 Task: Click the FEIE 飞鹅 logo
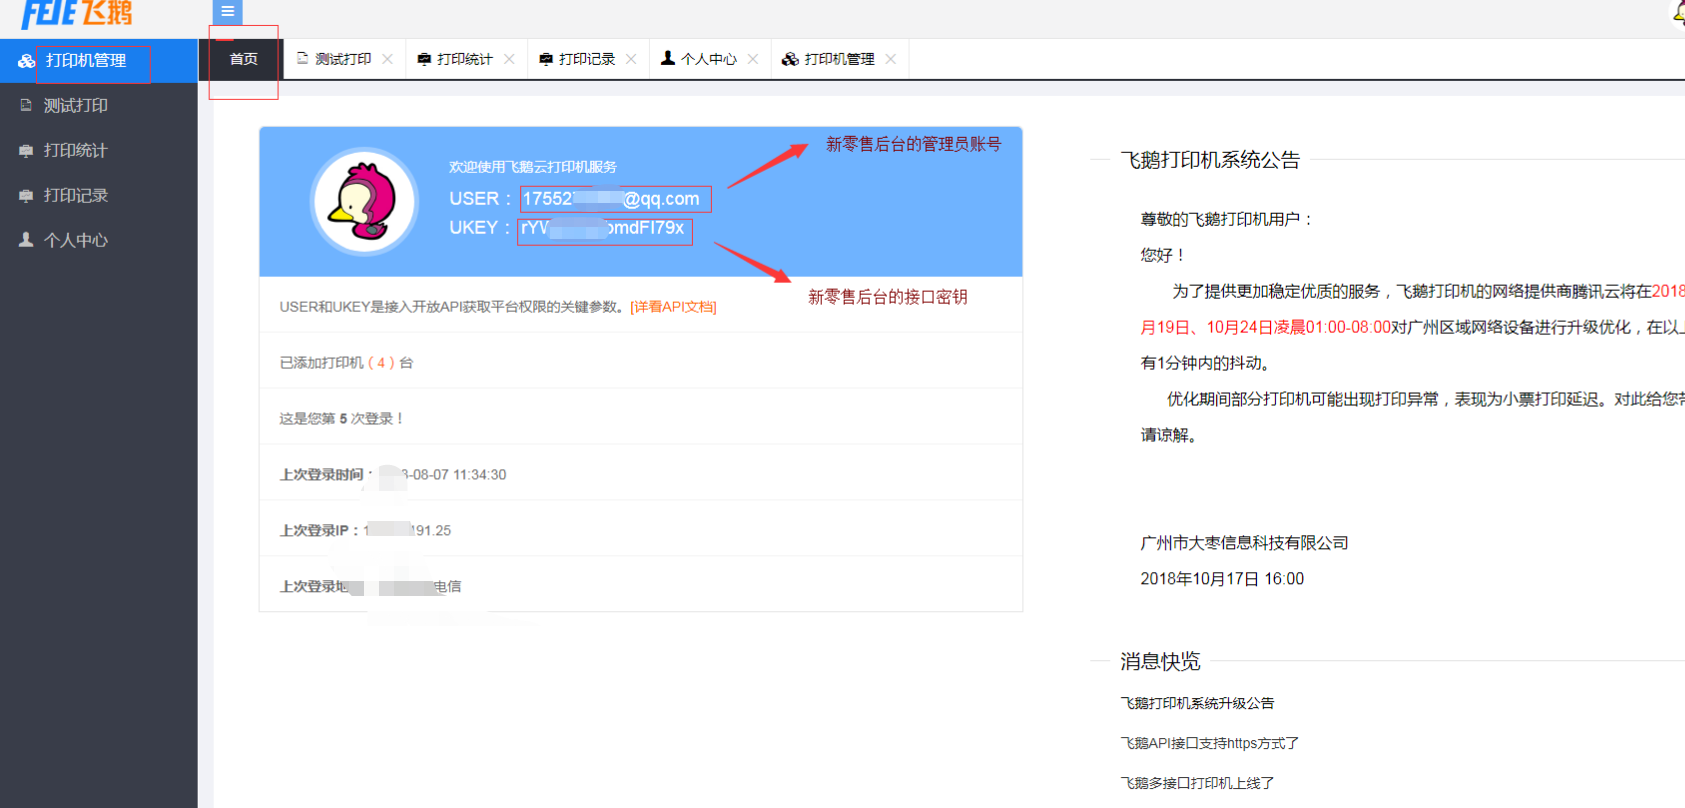pyautogui.click(x=77, y=14)
